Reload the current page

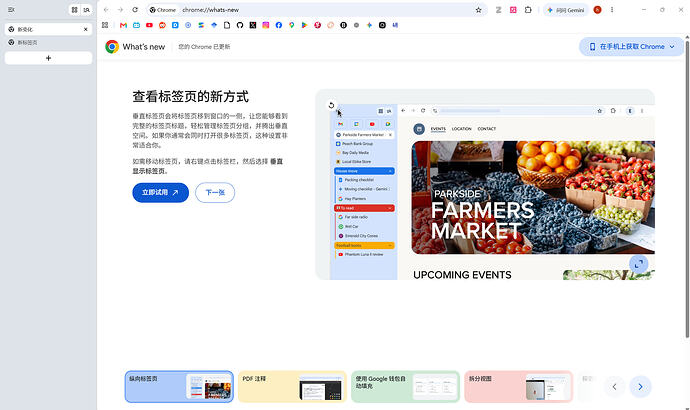[x=135, y=10]
